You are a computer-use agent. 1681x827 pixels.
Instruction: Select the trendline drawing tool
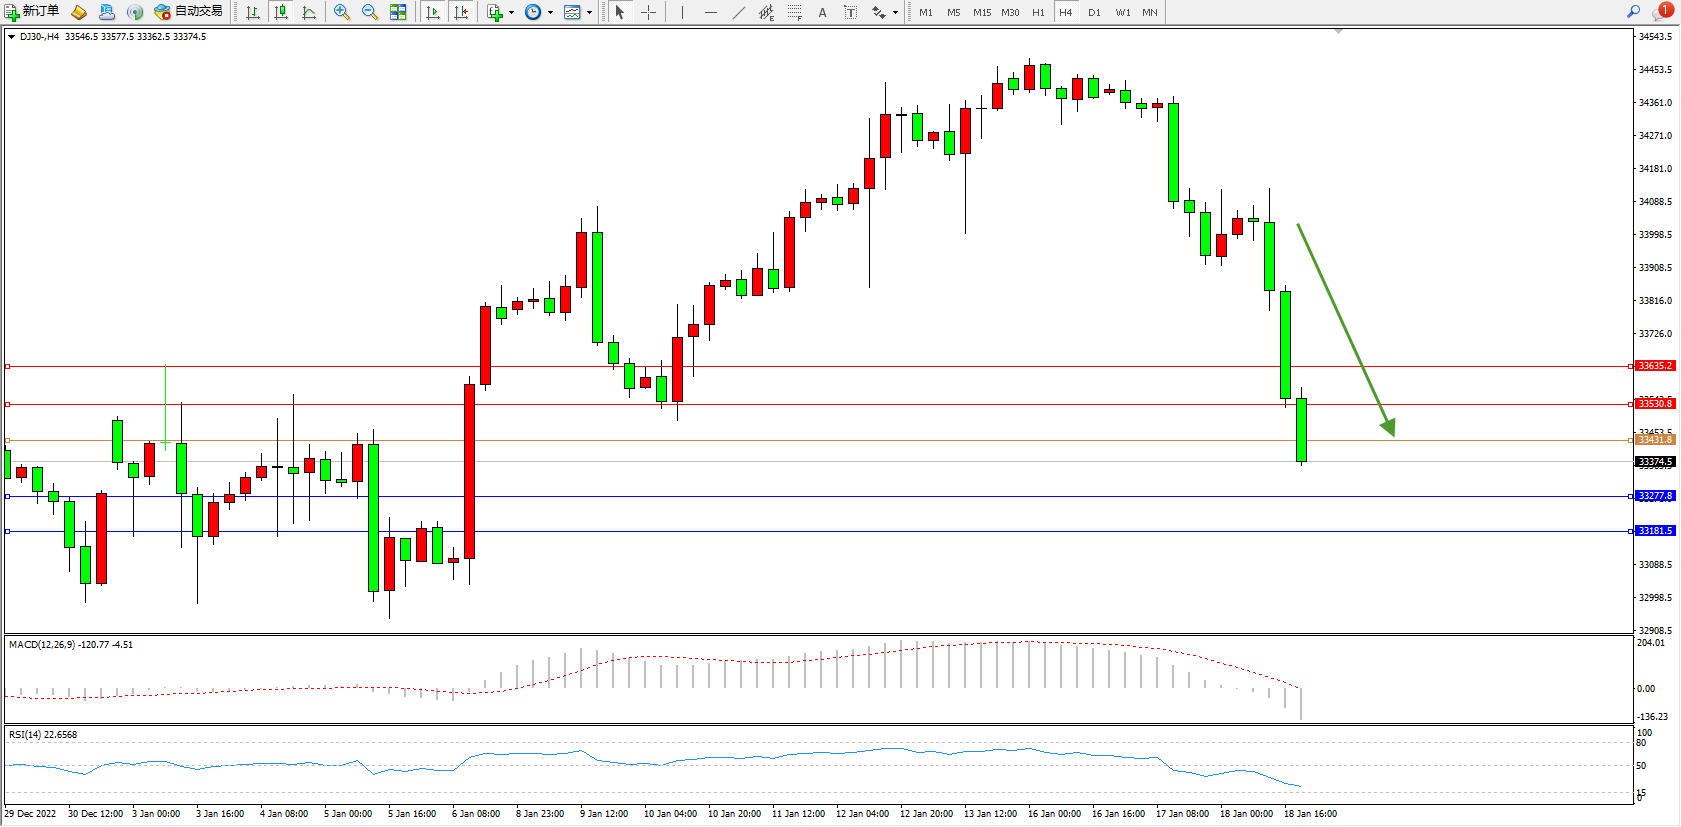pyautogui.click(x=738, y=12)
